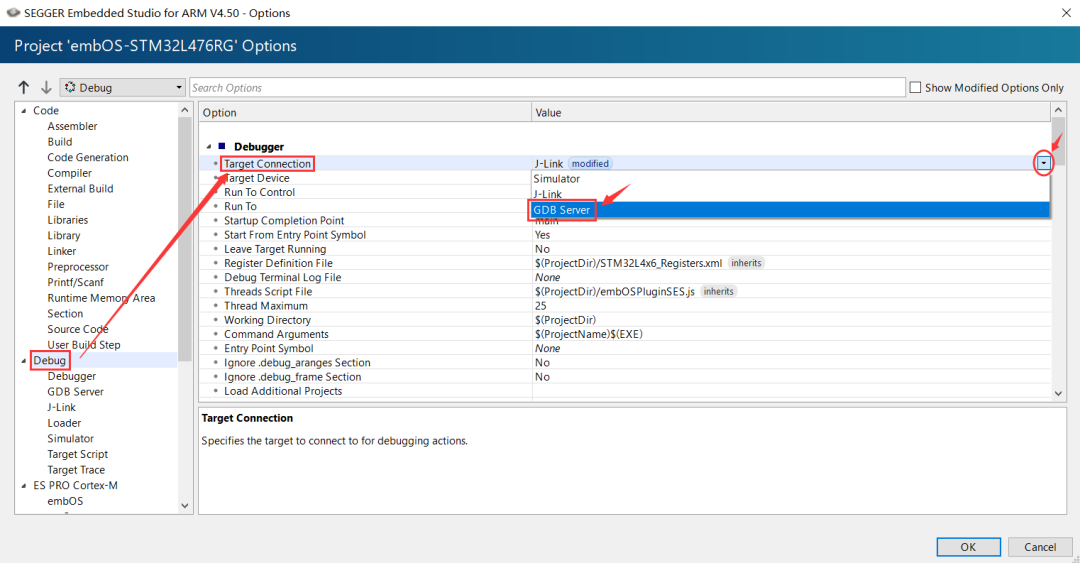This screenshot has height=563, width=1080.
Task: Select Linker tree item
Action: (x=62, y=251)
